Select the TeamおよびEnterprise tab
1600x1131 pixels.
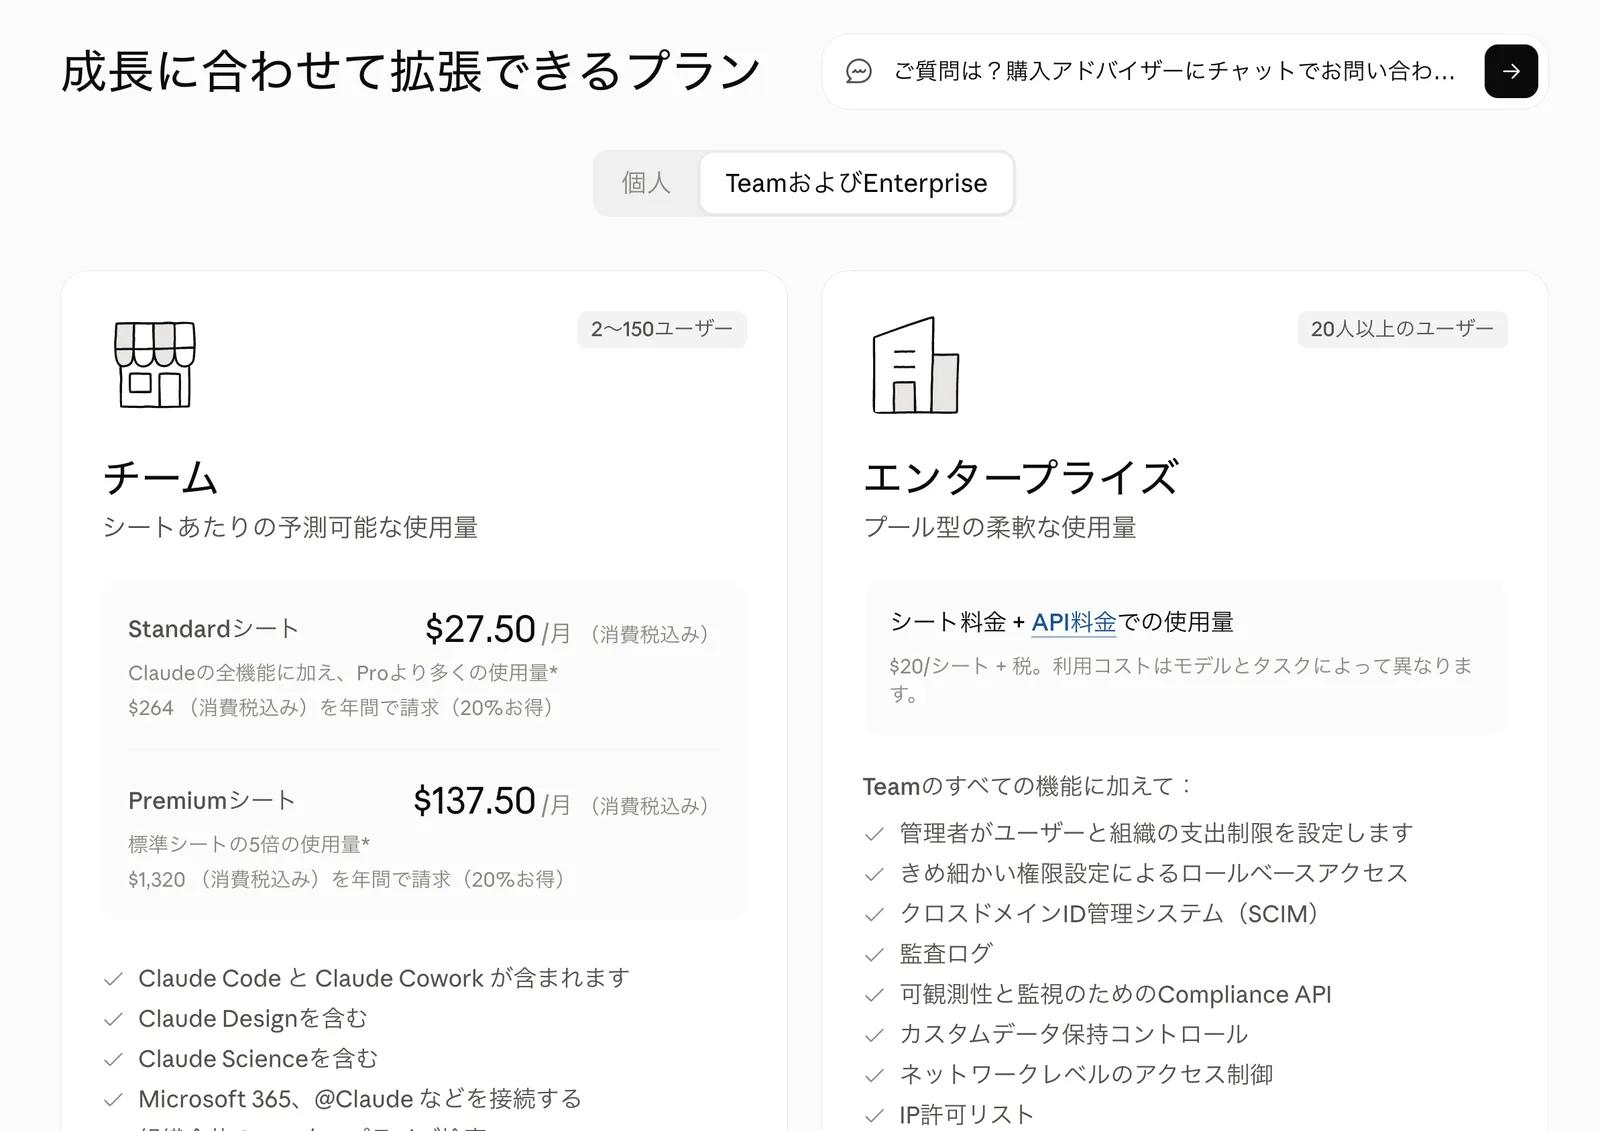(857, 183)
